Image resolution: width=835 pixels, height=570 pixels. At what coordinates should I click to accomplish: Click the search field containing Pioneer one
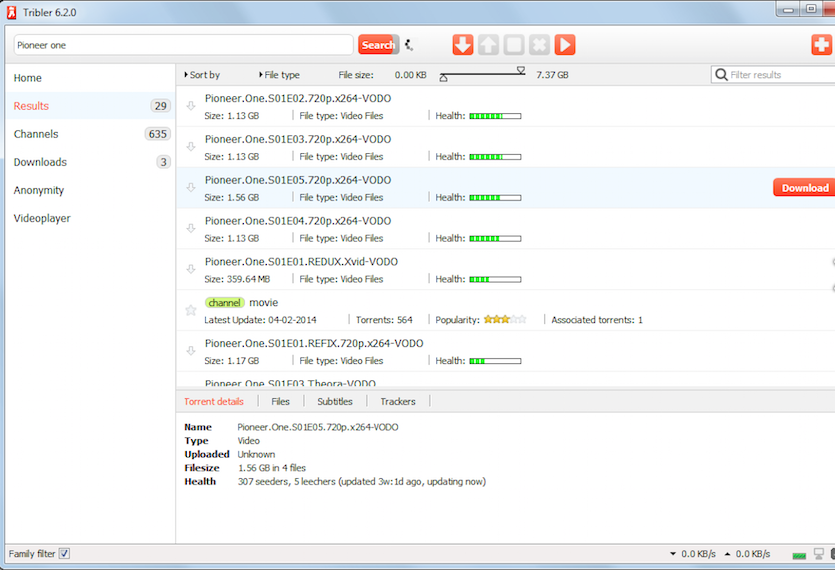coord(183,45)
